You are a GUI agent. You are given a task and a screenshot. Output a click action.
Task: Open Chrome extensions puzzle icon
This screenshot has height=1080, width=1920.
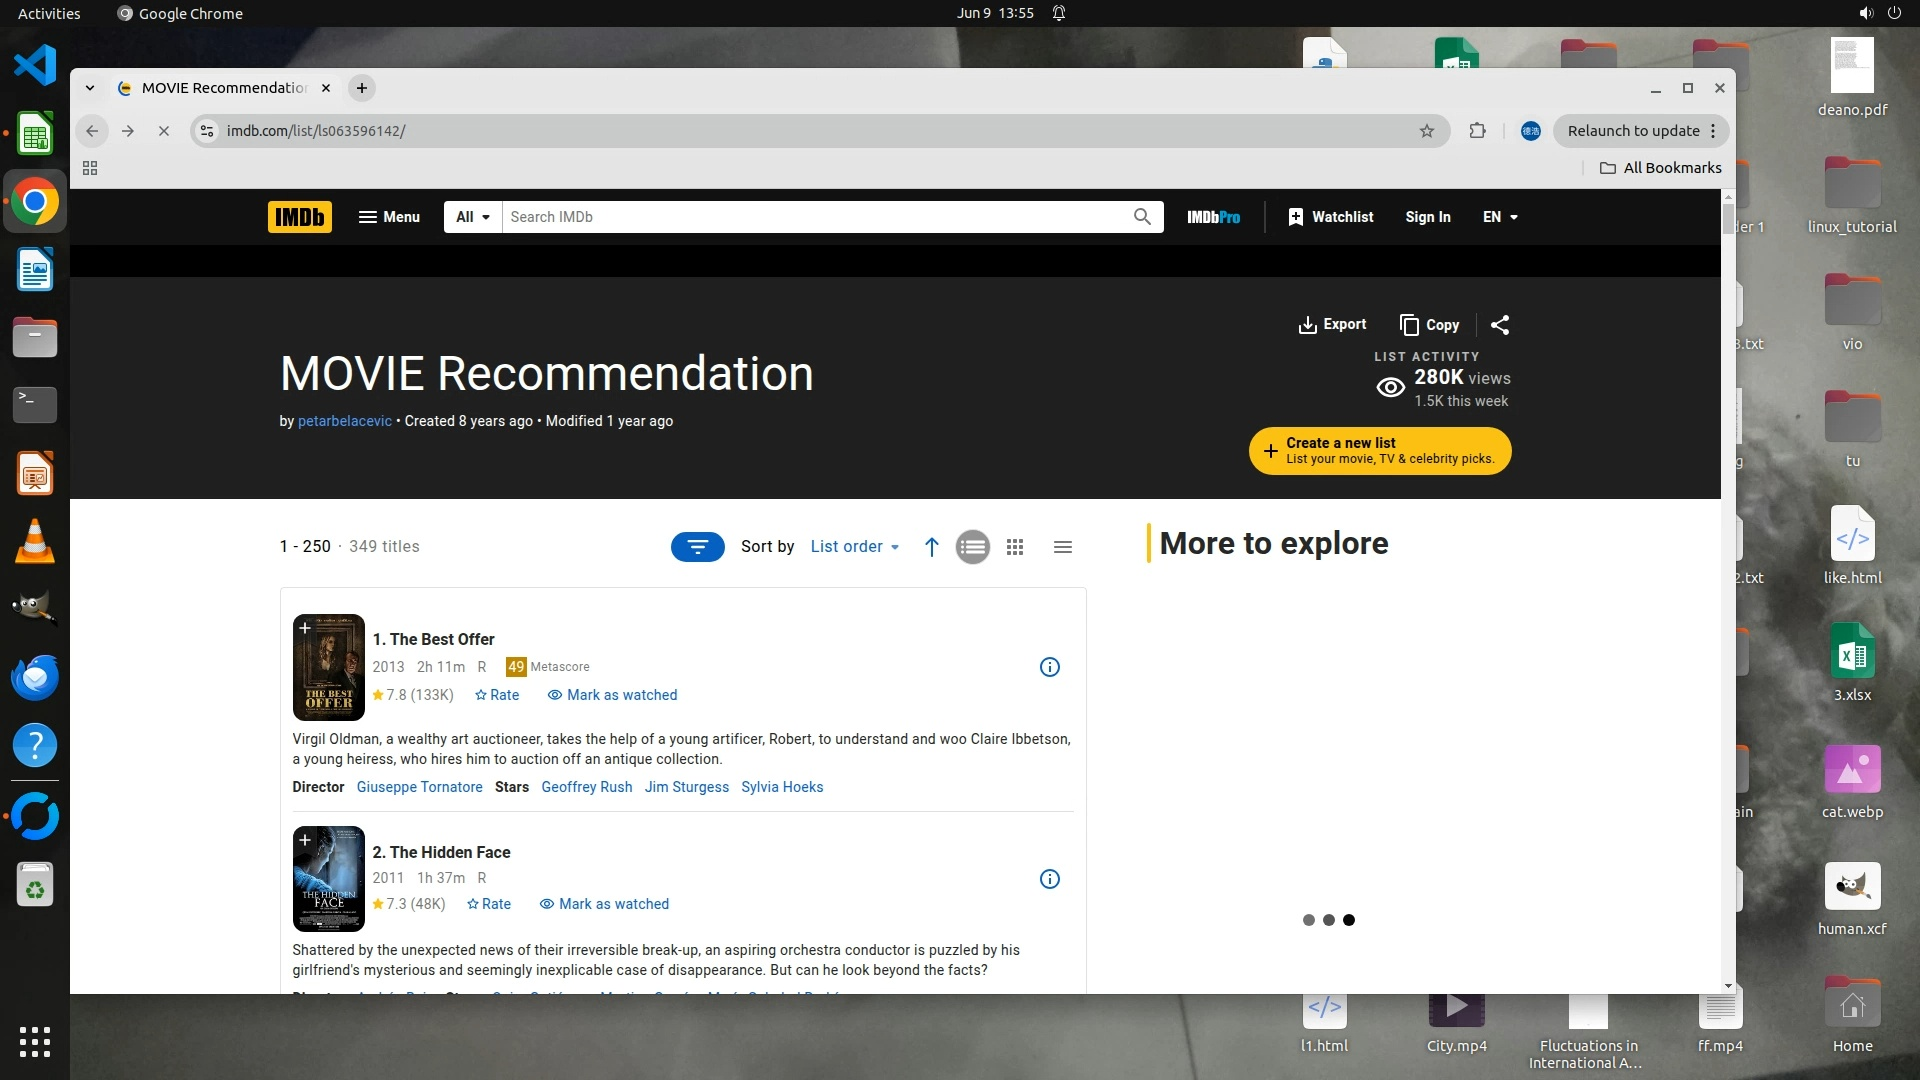(1477, 131)
